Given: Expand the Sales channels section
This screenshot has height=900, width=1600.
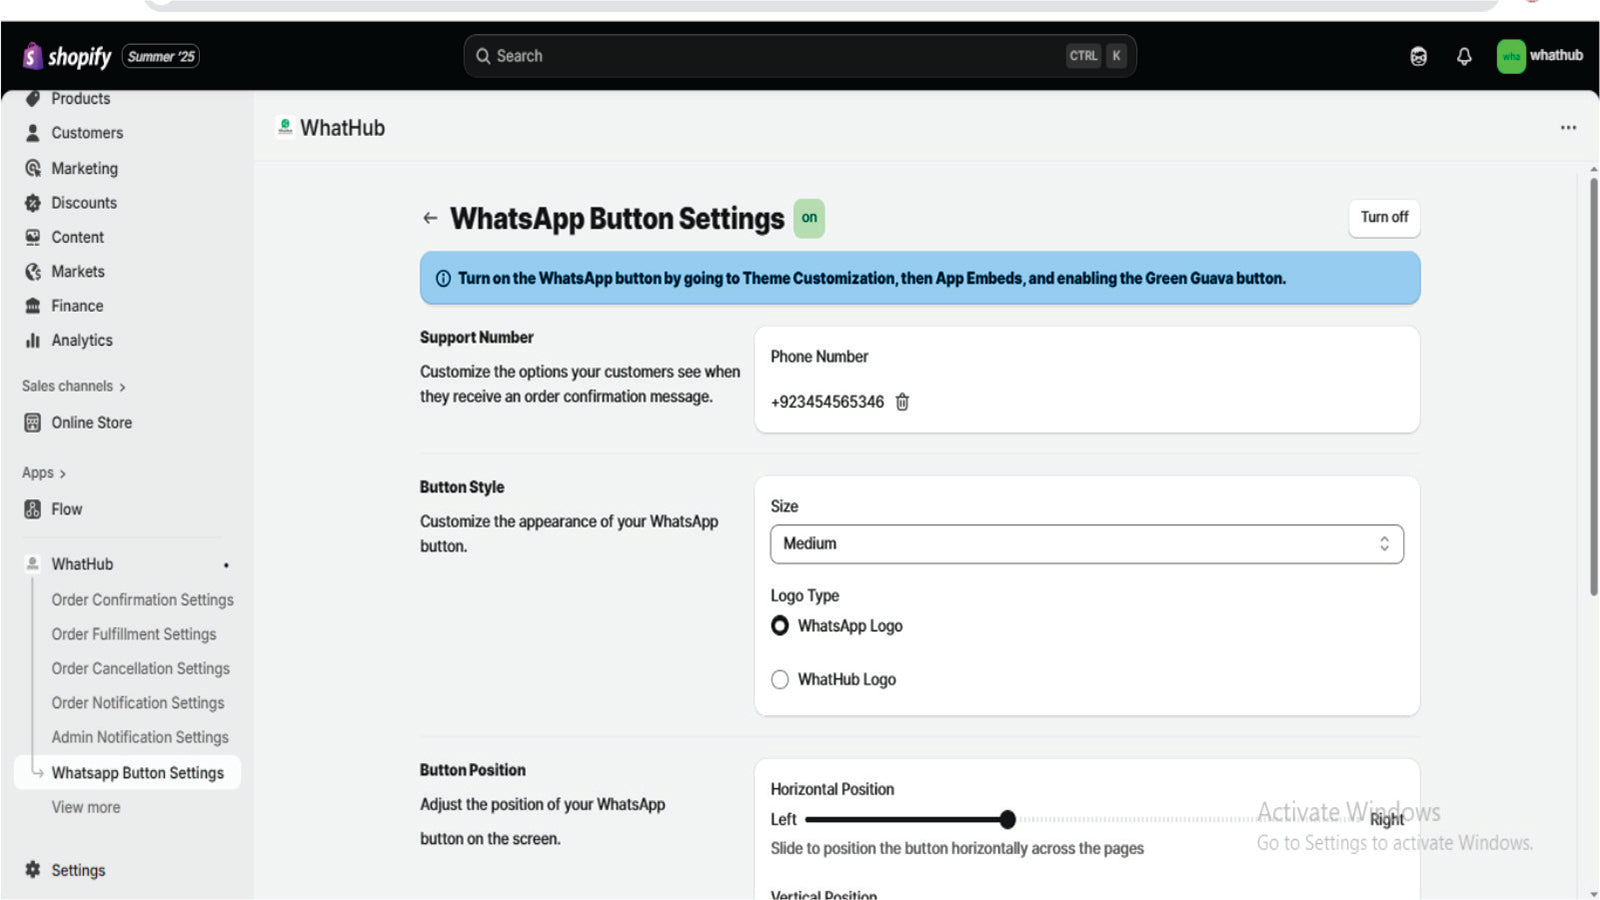Looking at the screenshot, I should 73,386.
